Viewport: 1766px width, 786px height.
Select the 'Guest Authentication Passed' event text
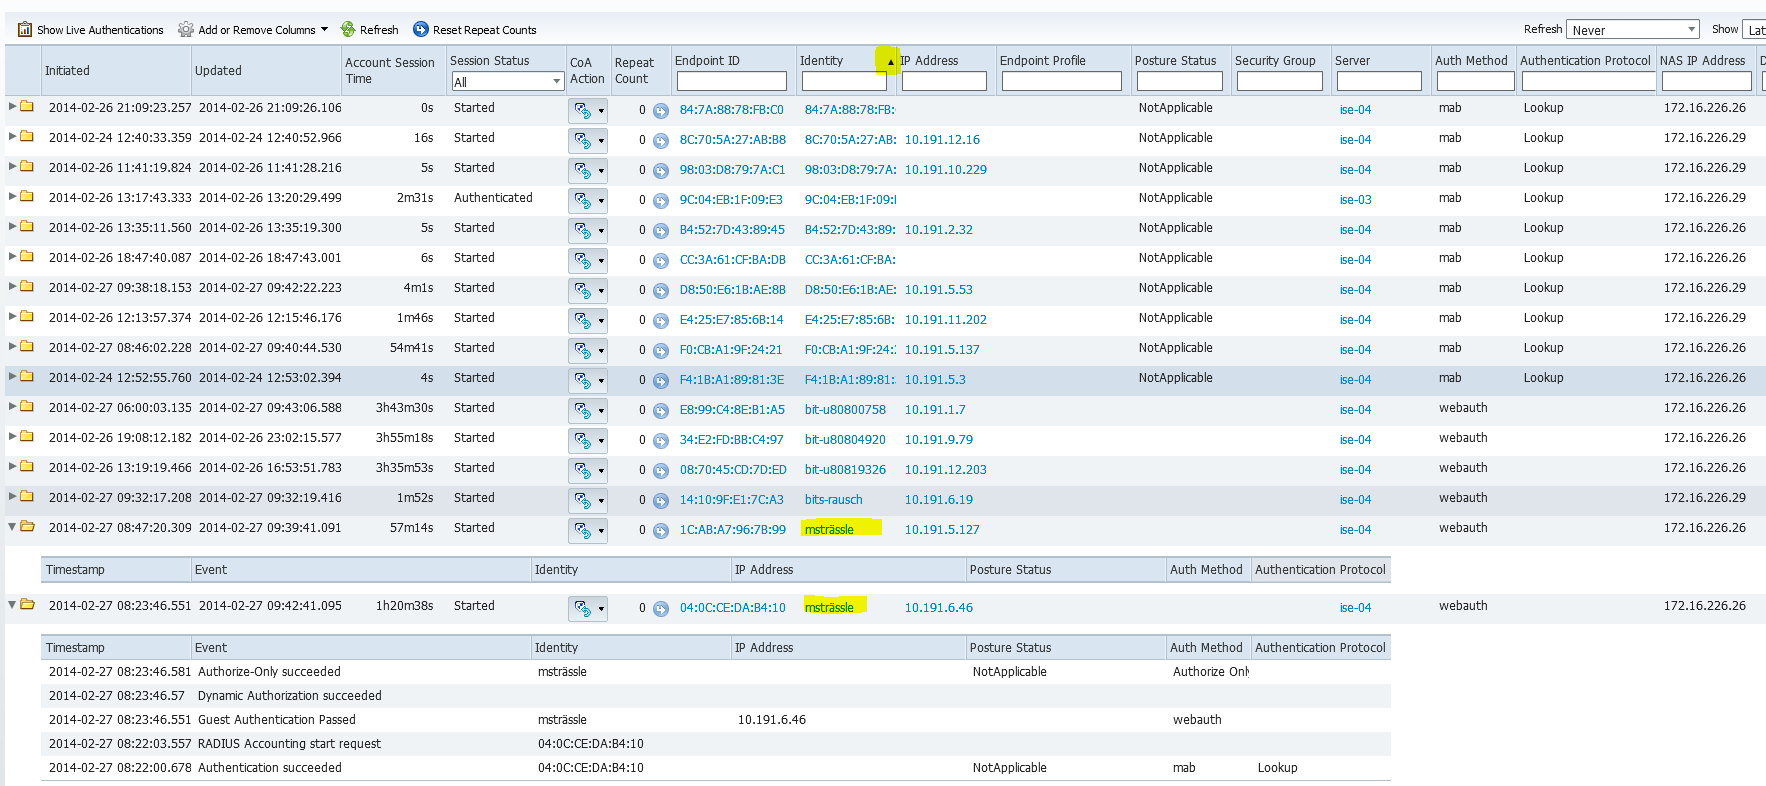pyautogui.click(x=277, y=720)
